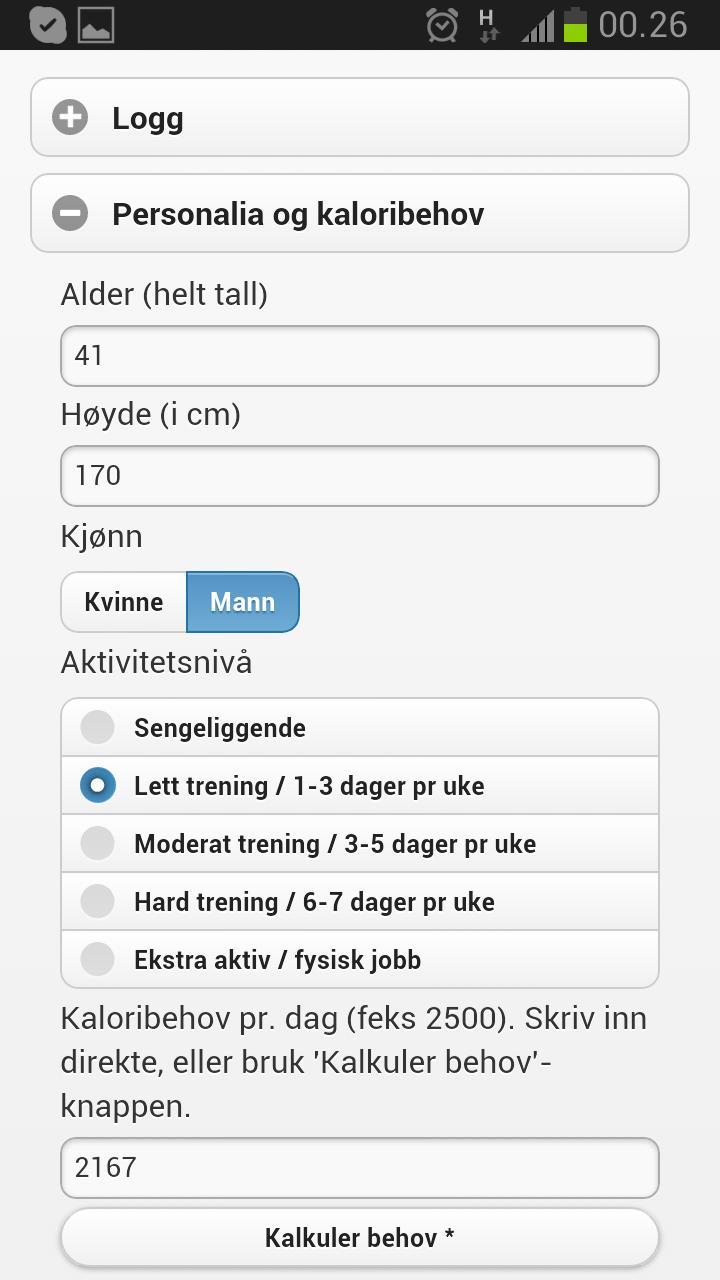
Task: Select the kaloribehov field showing 2167
Action: (x=360, y=1167)
